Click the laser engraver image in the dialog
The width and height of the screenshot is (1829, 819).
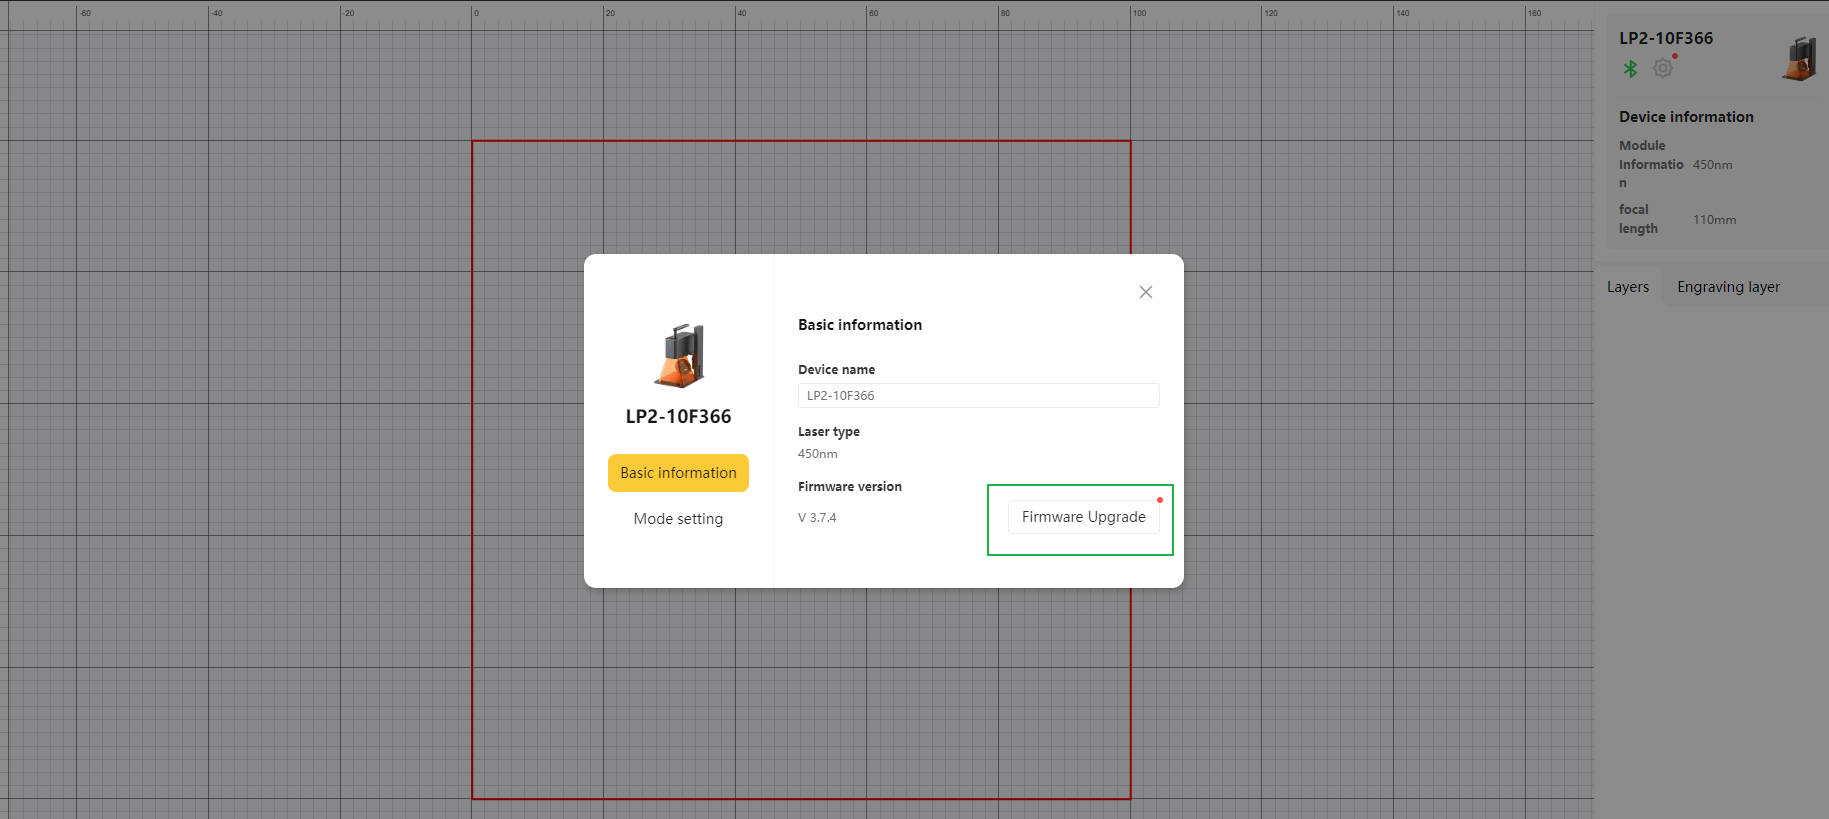(x=679, y=356)
